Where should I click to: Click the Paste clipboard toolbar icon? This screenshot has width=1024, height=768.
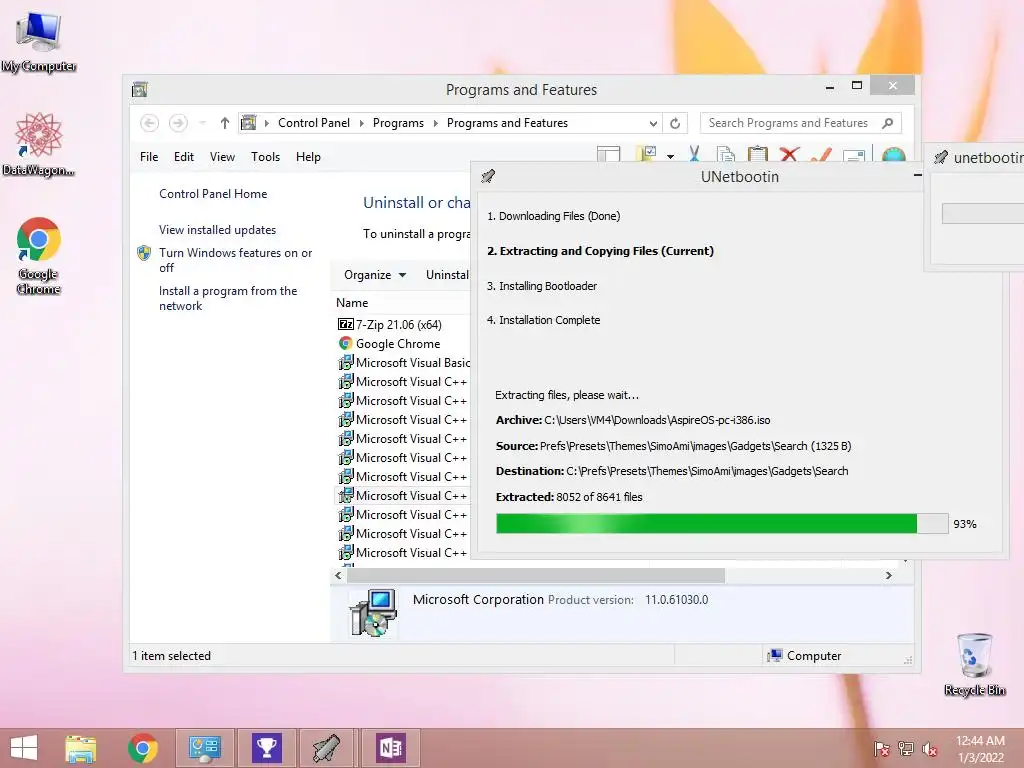[758, 154]
